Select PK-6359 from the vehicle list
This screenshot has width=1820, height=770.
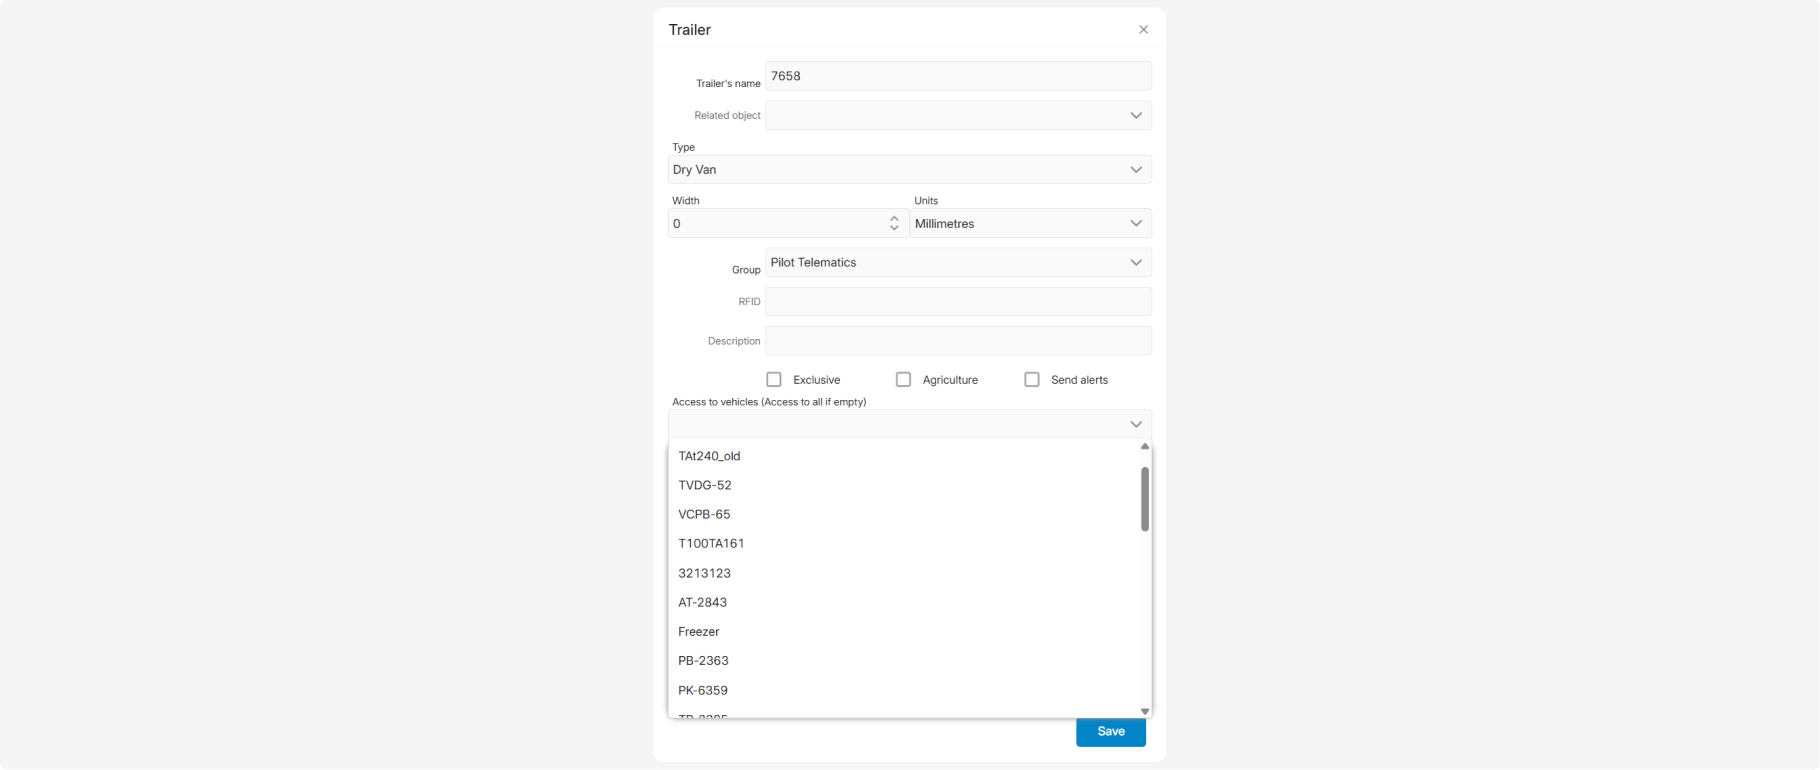pos(904,690)
